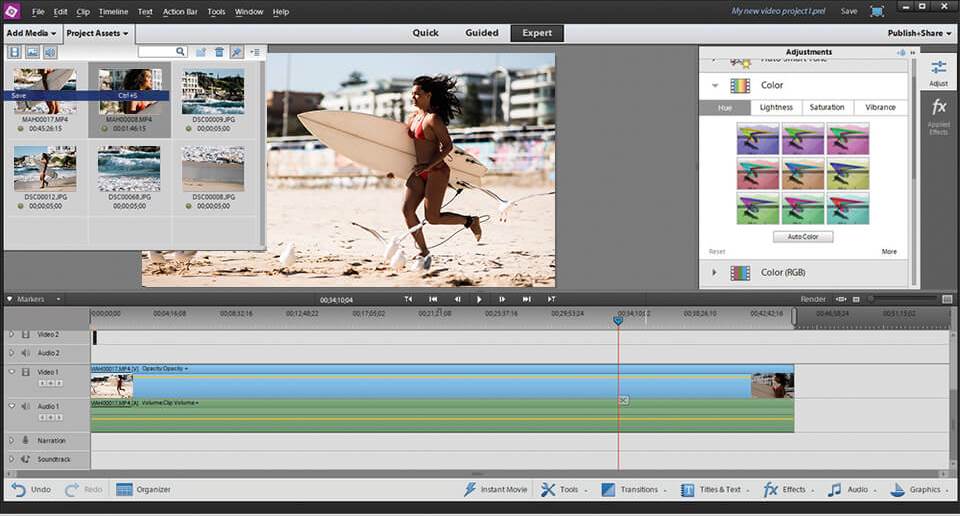Click the trash delete icon in Project Assets
Viewport: 960px width, 516px height.
pyautogui.click(x=219, y=52)
